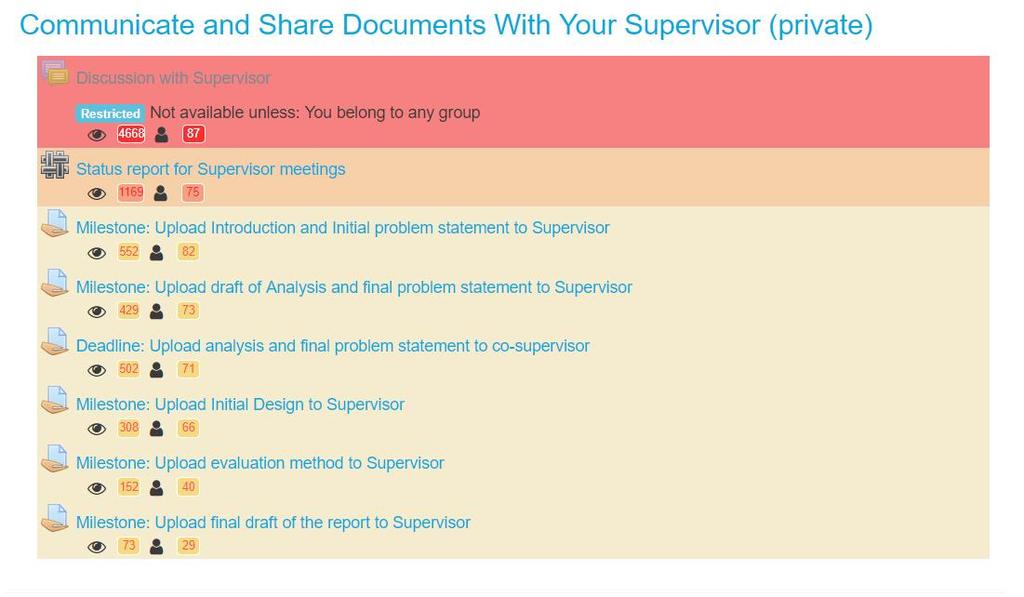This screenshot has height=597, width=1024.
Task: Click the Status report grid-style activity icon
Action: tap(55, 165)
